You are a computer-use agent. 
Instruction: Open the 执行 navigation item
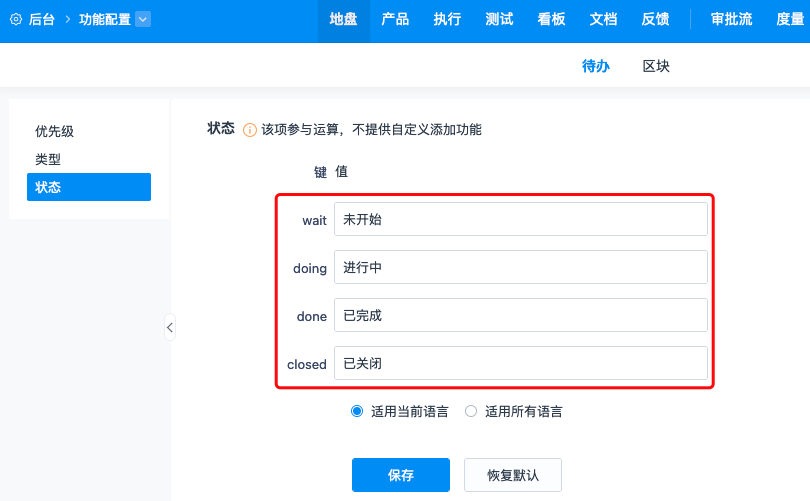[447, 19]
